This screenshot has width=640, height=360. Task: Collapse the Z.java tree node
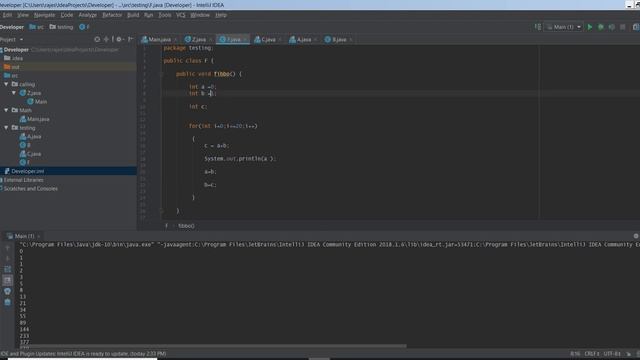coord(14,93)
